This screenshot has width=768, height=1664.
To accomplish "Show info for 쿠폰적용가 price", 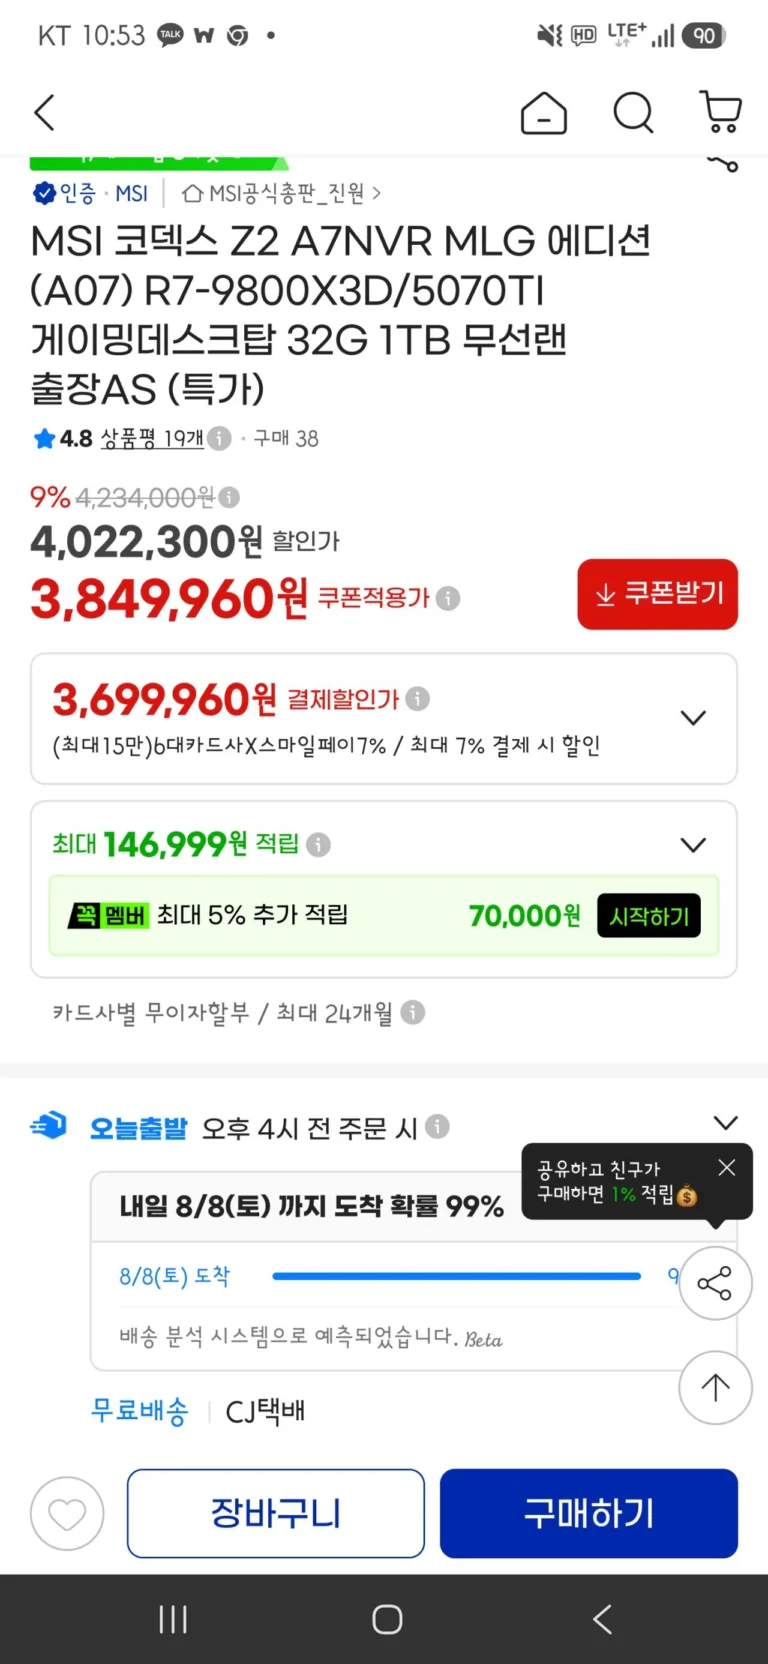I will (x=448, y=598).
